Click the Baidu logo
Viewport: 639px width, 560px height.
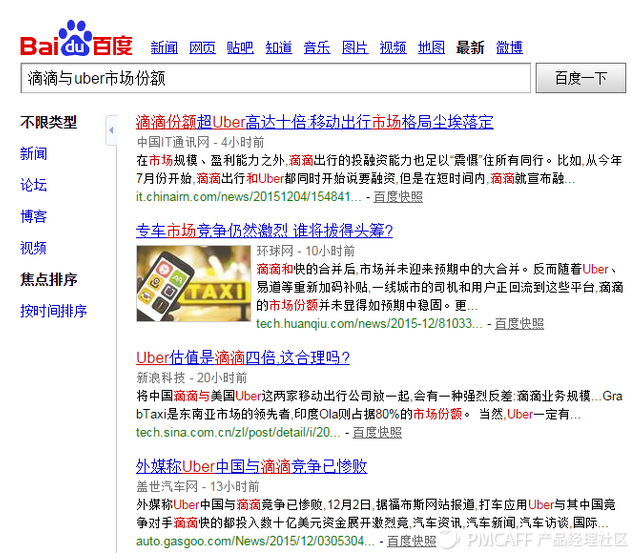click(x=76, y=39)
